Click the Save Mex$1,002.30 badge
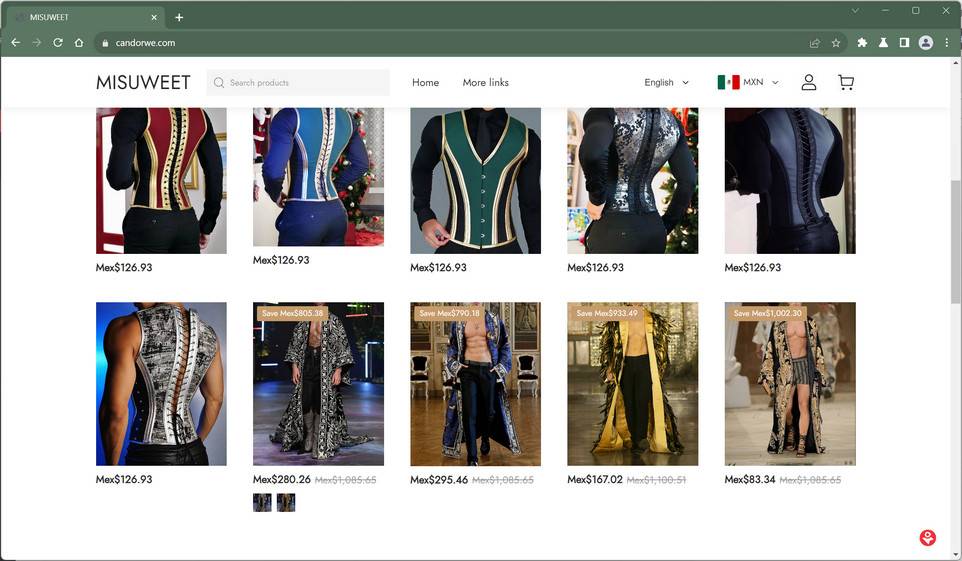The width and height of the screenshot is (962, 561). point(768,313)
